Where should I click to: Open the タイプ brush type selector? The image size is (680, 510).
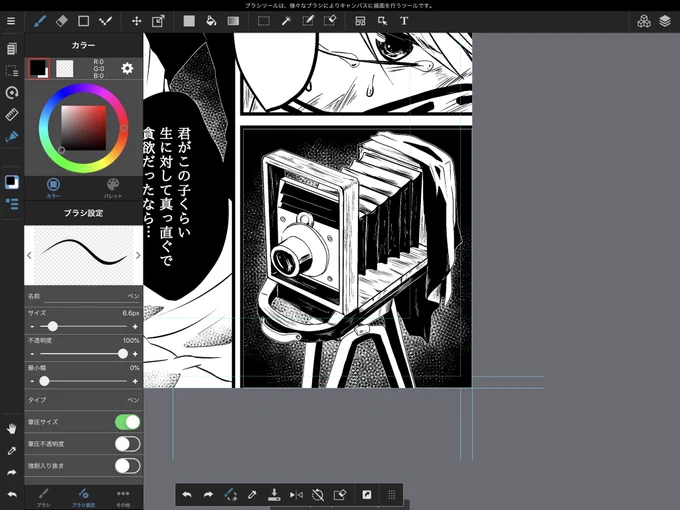pyautogui.click(x=84, y=400)
